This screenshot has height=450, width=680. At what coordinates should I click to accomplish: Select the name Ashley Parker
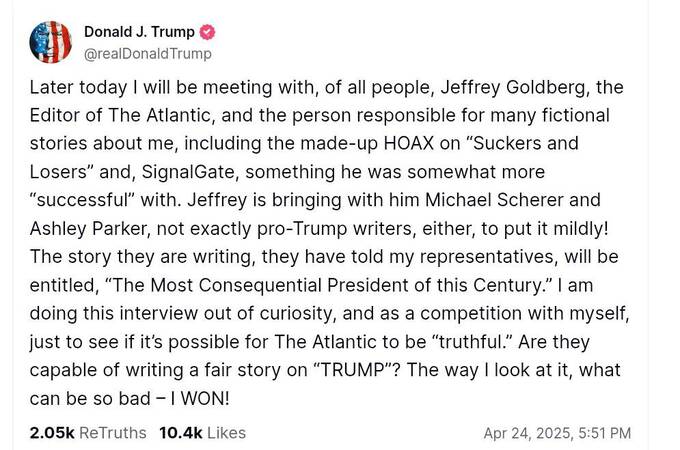88,229
